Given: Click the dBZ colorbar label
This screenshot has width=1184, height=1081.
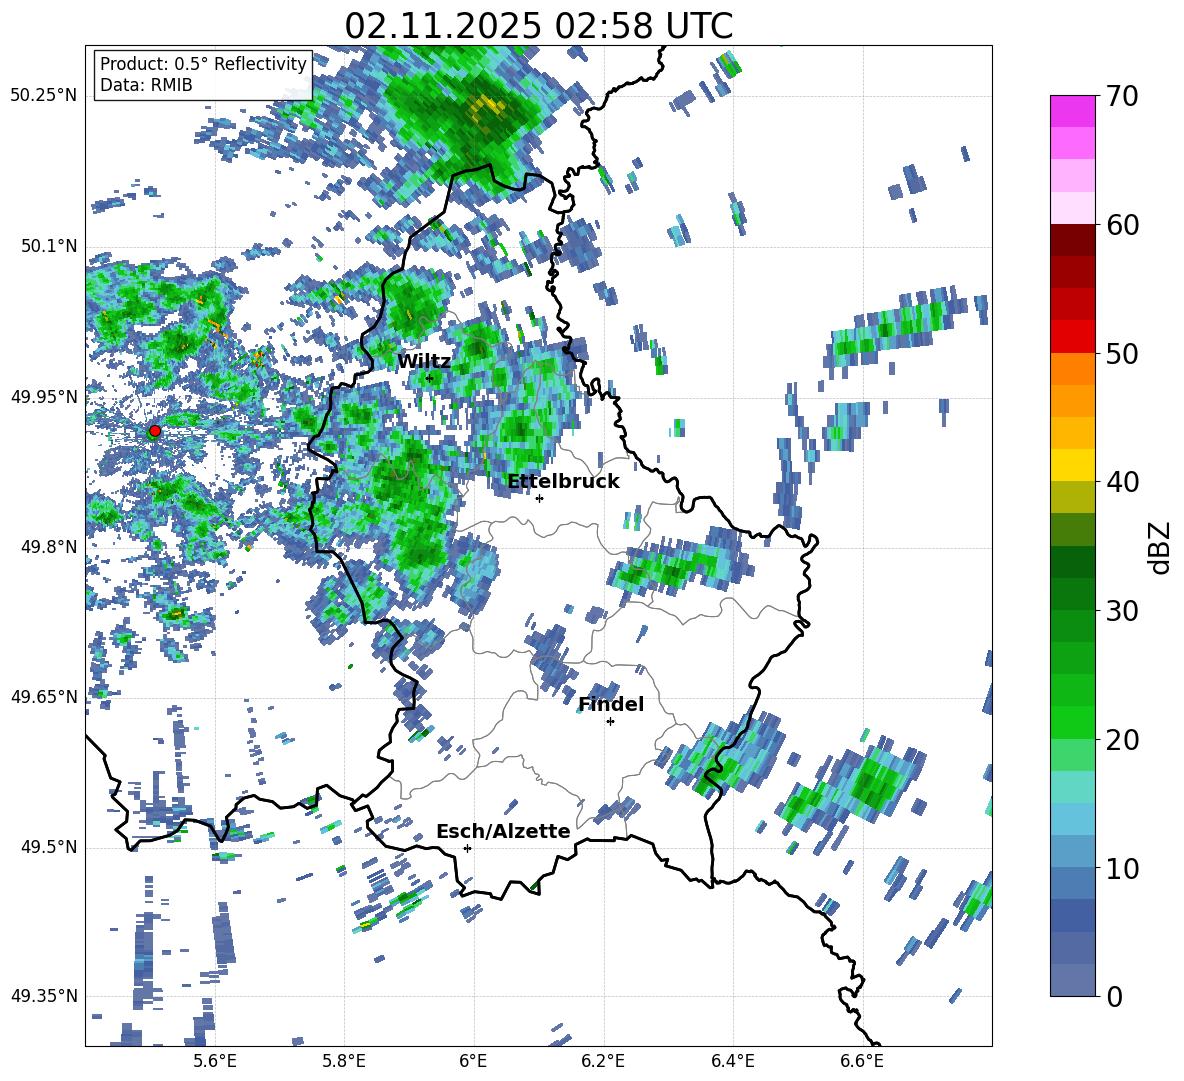Looking at the screenshot, I should 1161,547.
